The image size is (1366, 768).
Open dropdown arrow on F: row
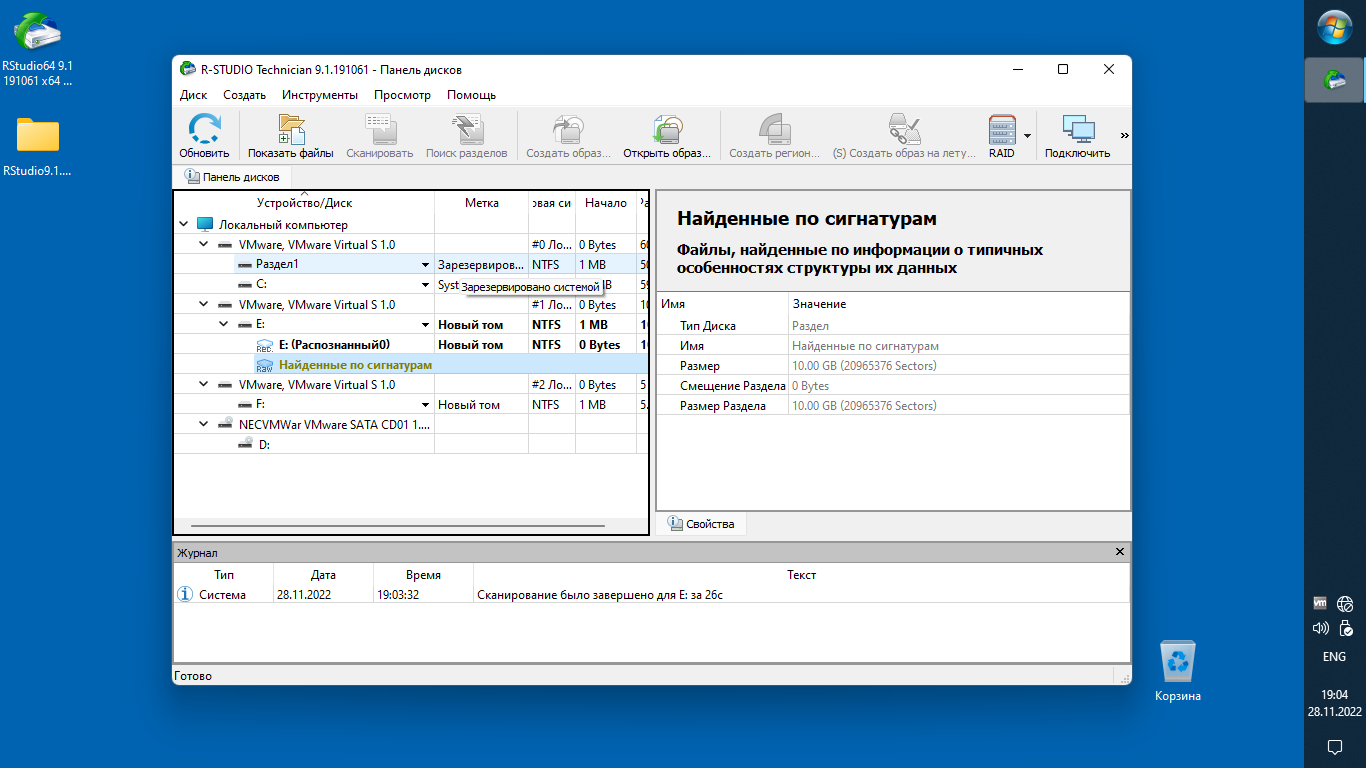pyautogui.click(x=426, y=405)
